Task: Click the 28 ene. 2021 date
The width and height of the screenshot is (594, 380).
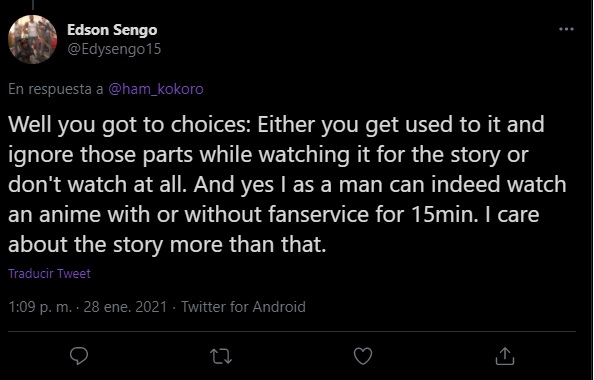Action: click(125, 307)
